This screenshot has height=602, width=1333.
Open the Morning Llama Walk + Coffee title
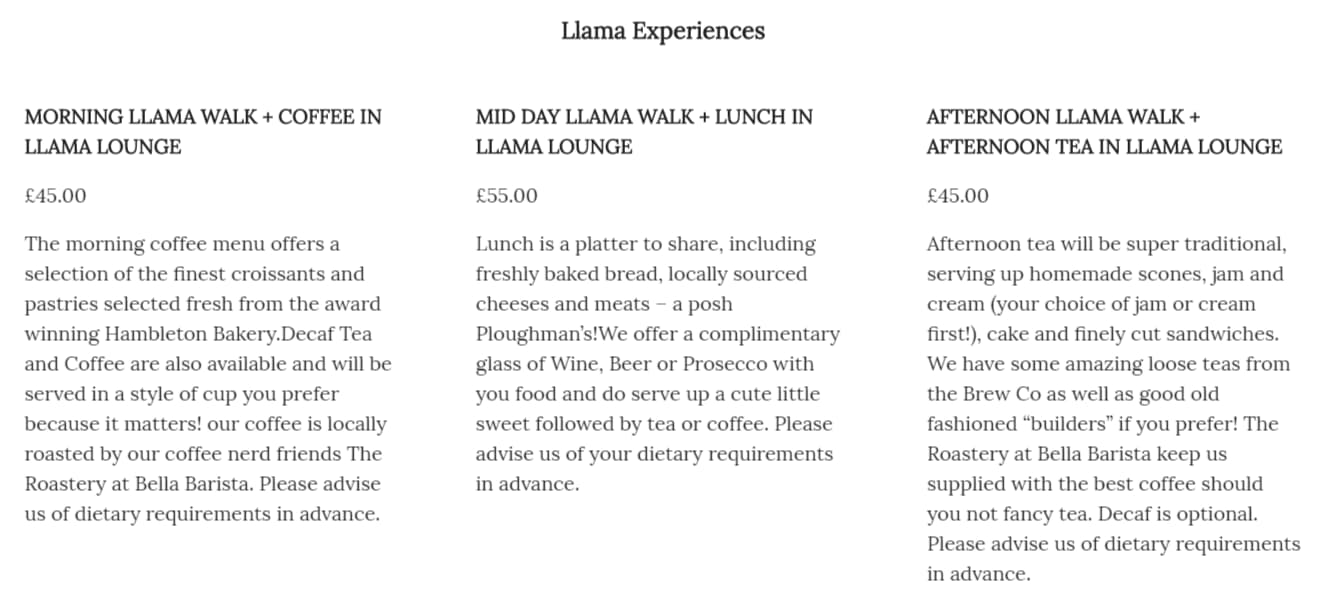click(x=203, y=131)
